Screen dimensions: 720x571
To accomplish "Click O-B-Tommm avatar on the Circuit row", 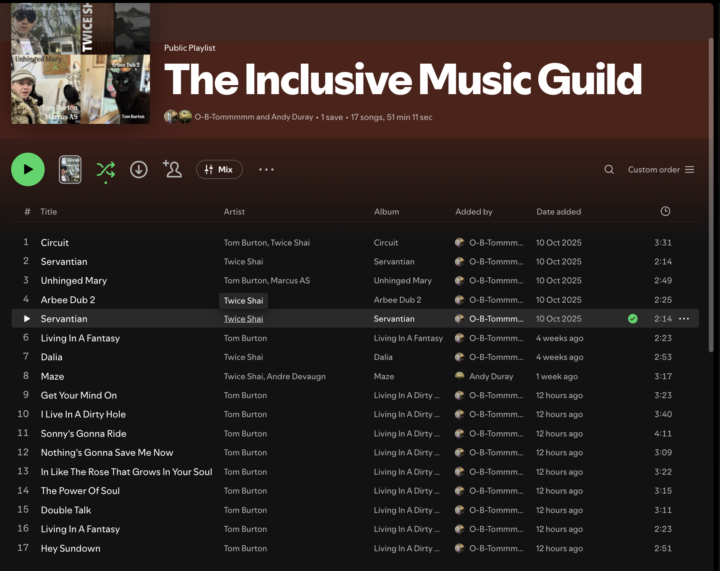I will tap(459, 242).
